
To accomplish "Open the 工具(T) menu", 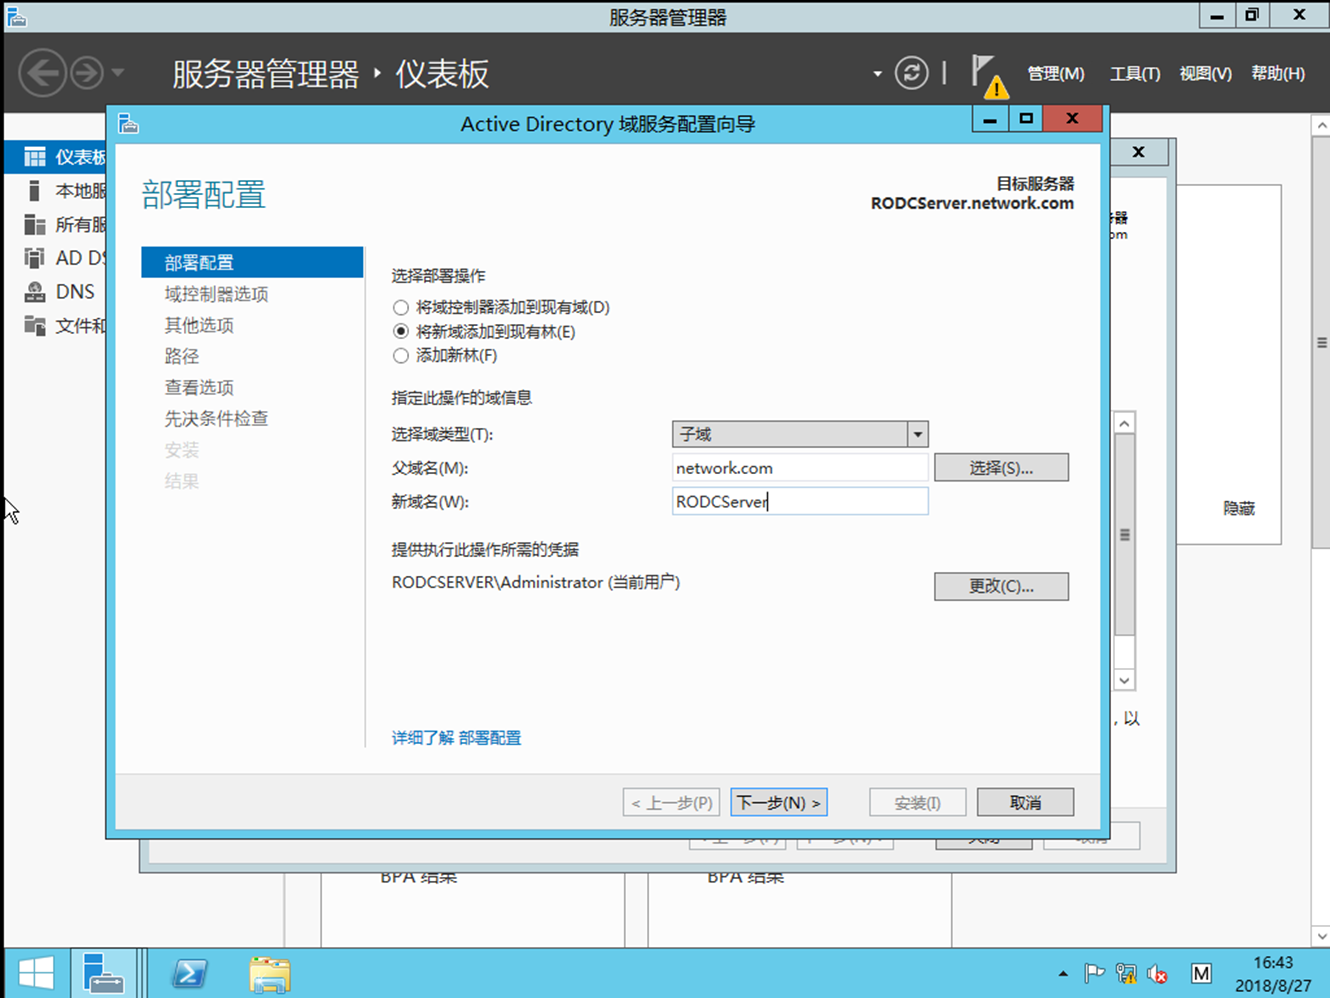I will click(x=1135, y=73).
